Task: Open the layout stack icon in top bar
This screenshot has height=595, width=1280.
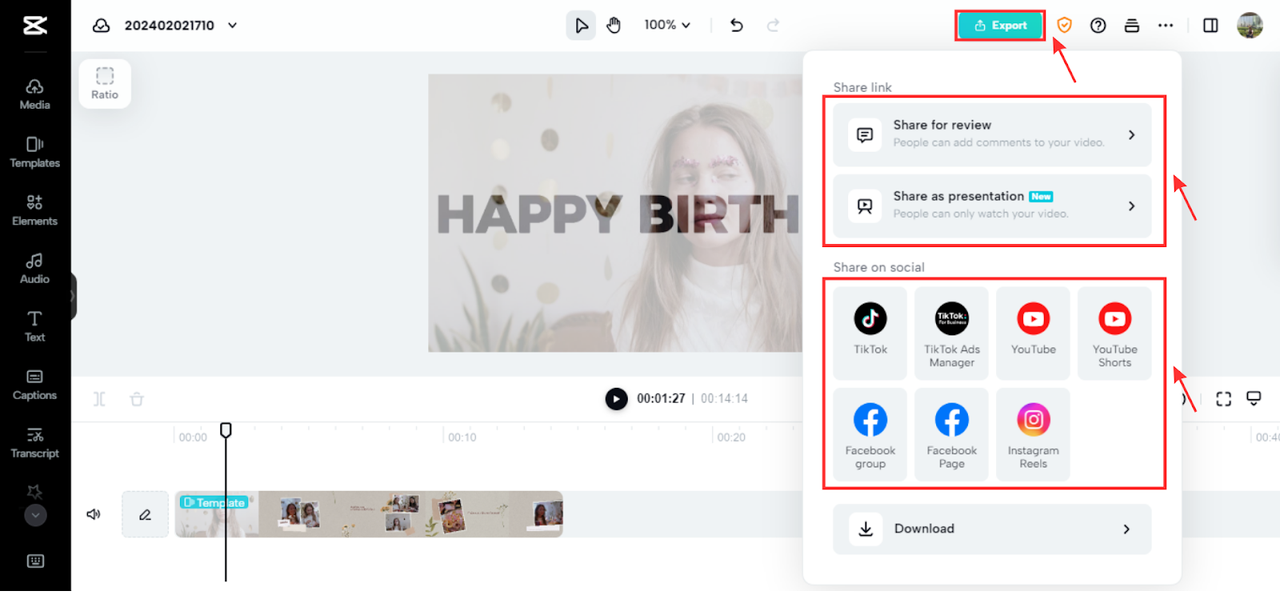Action: [1132, 25]
